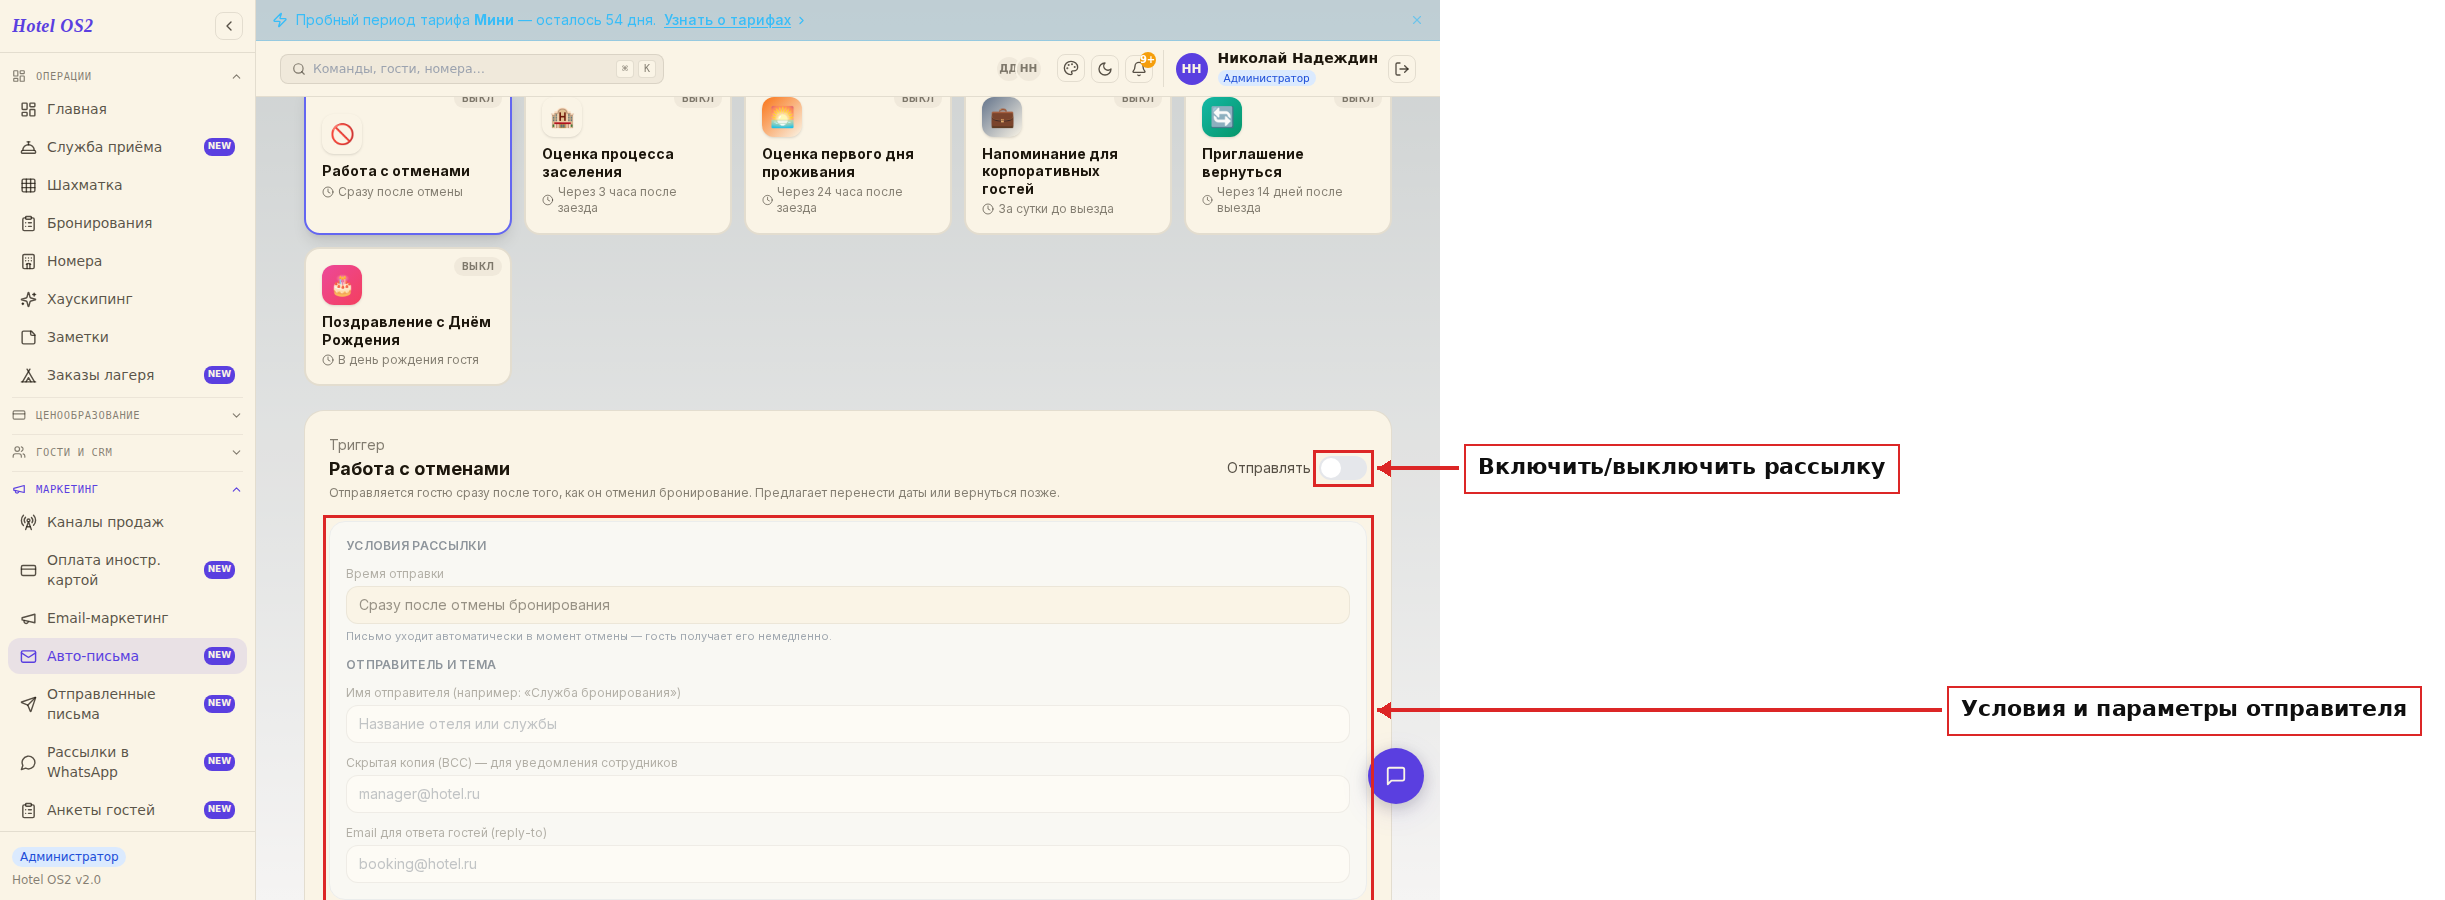
Task: Toggle the «Отправлять» mailing switch
Action: click(x=1343, y=468)
